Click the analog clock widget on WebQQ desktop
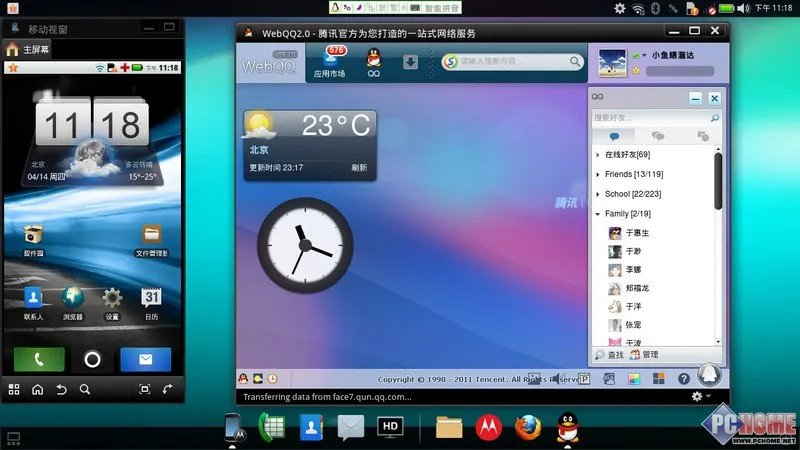 pyautogui.click(x=305, y=245)
